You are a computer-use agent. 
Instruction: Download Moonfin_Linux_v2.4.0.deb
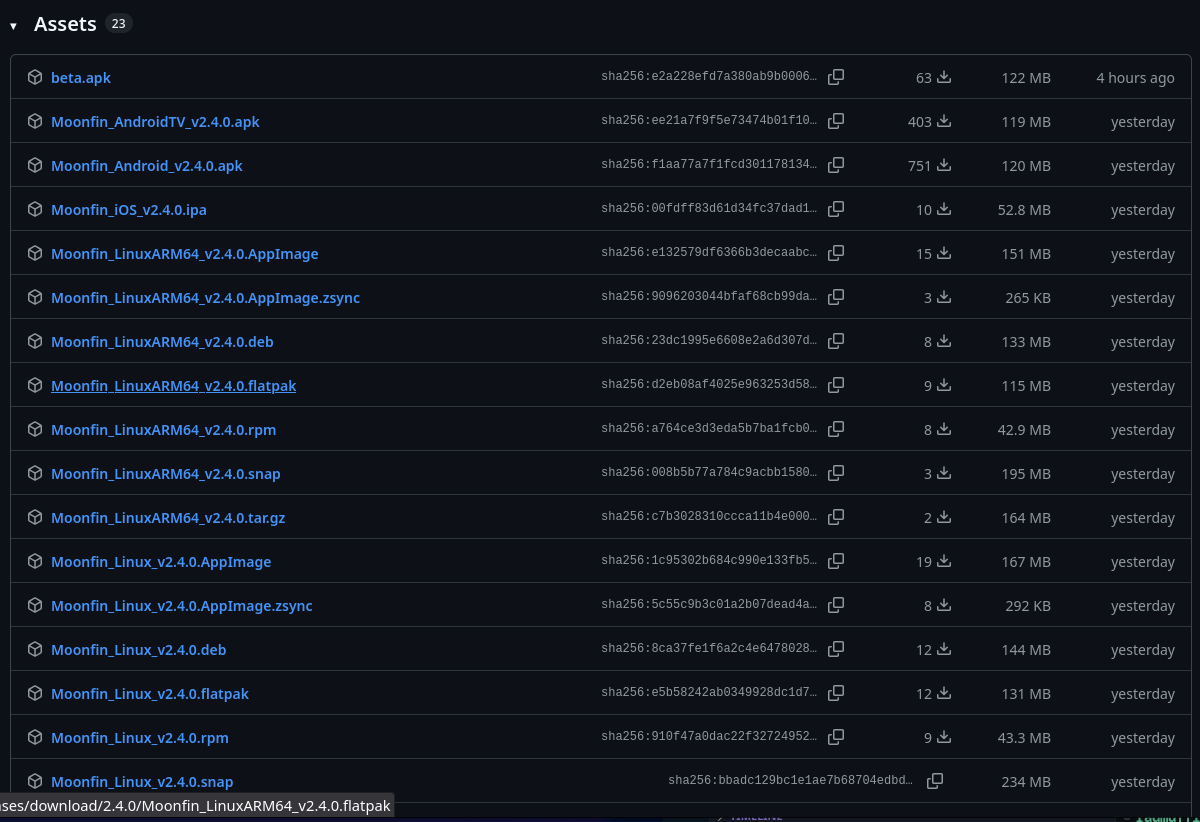click(139, 650)
